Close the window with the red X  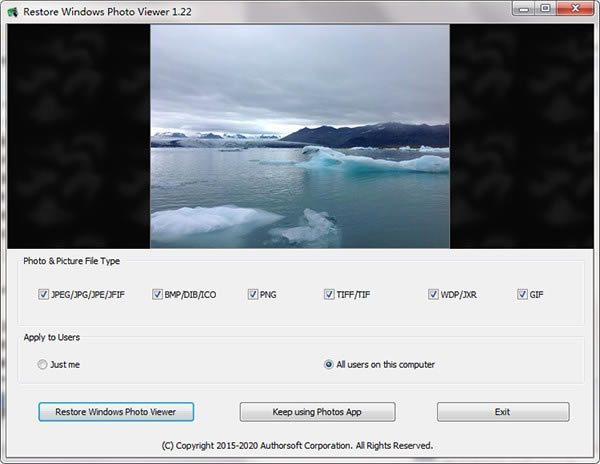point(575,8)
